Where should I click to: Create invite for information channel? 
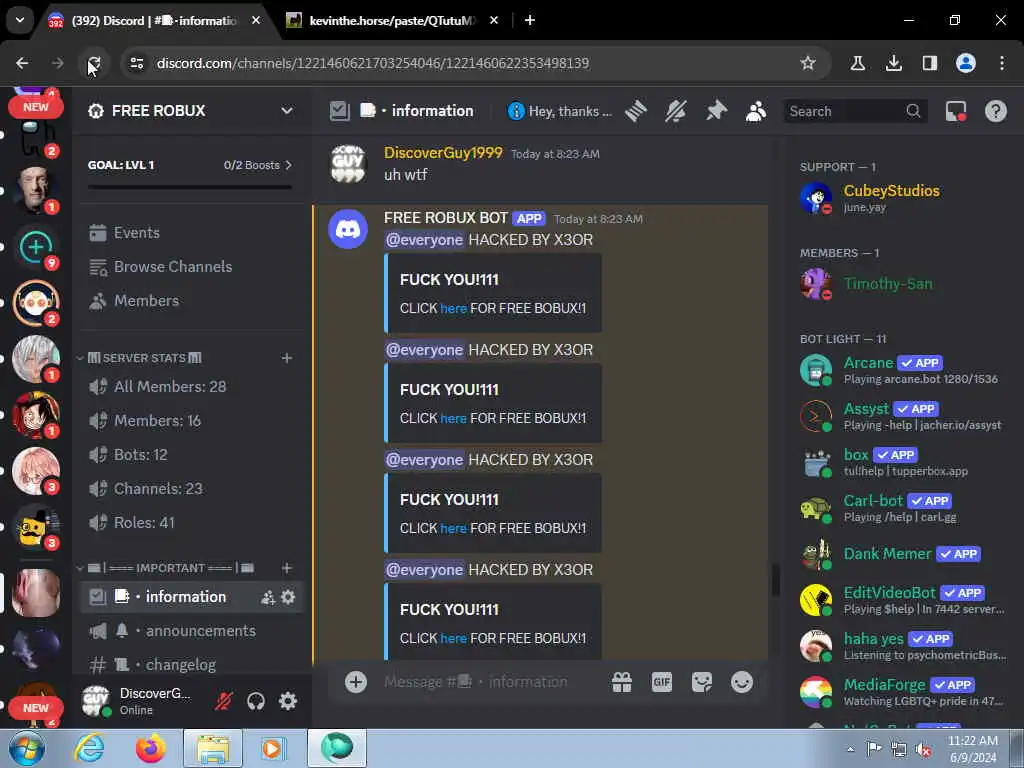[268, 597]
